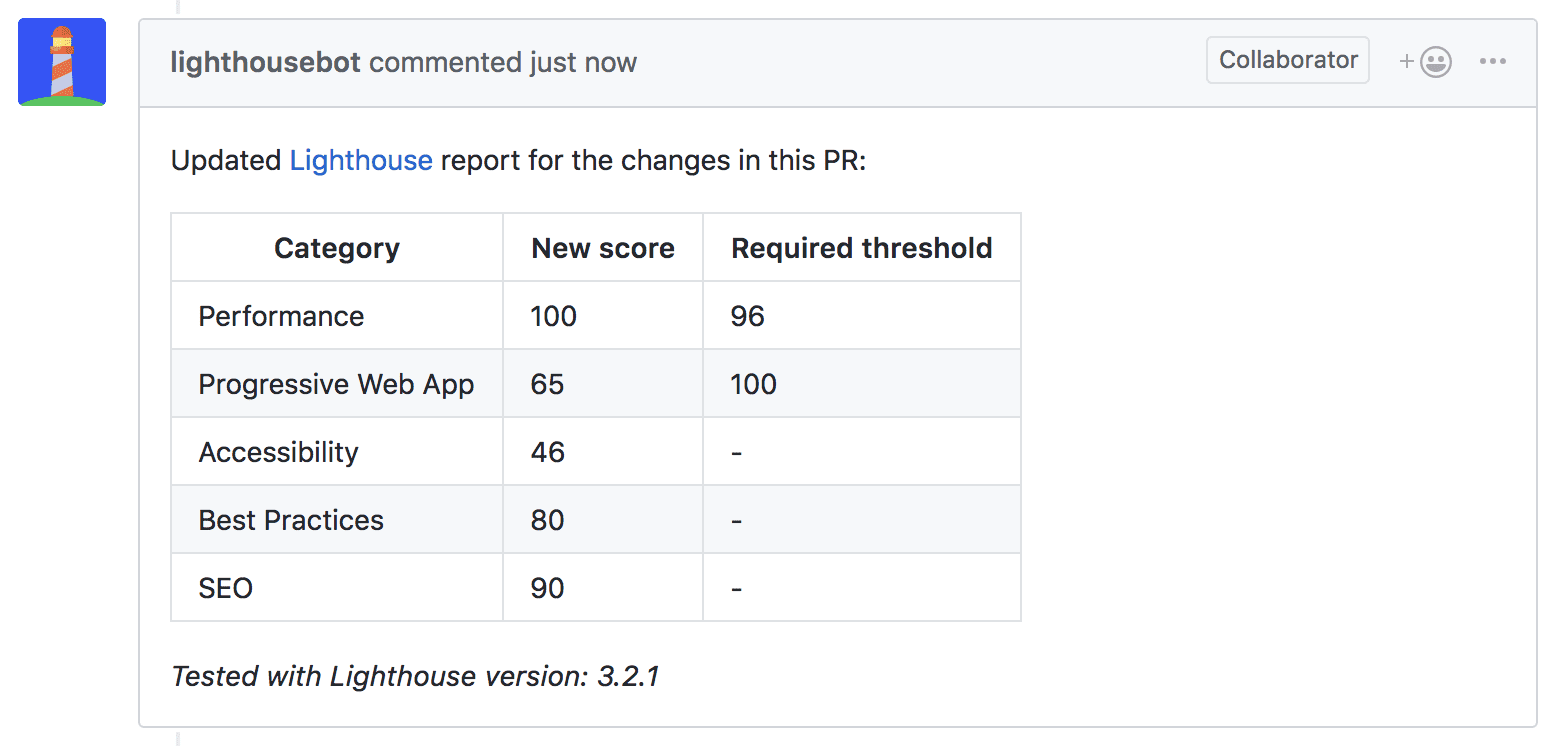Click the Required threshold column header

pyautogui.click(x=861, y=247)
